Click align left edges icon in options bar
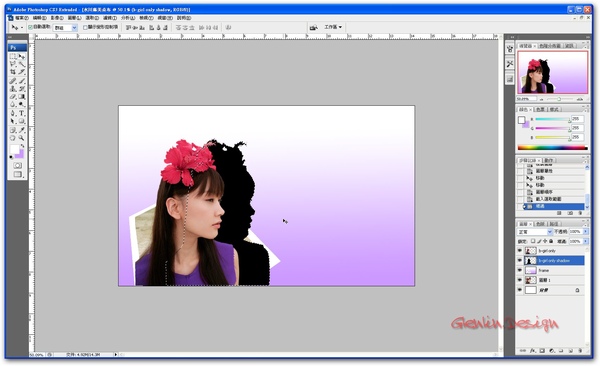600x366 pixels. [152, 28]
